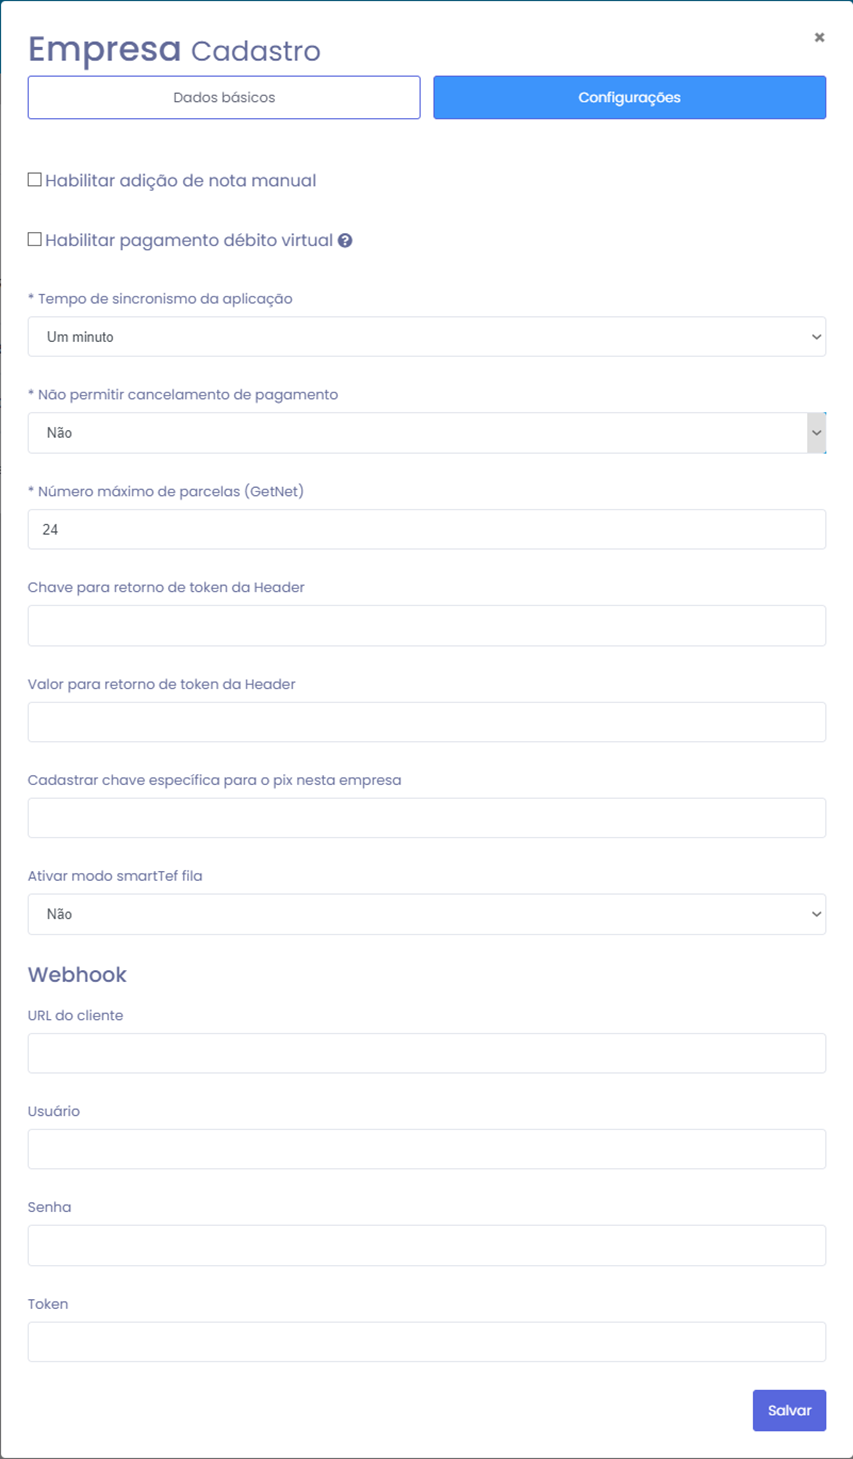Select the Senha input field

pyautogui.click(x=427, y=1245)
